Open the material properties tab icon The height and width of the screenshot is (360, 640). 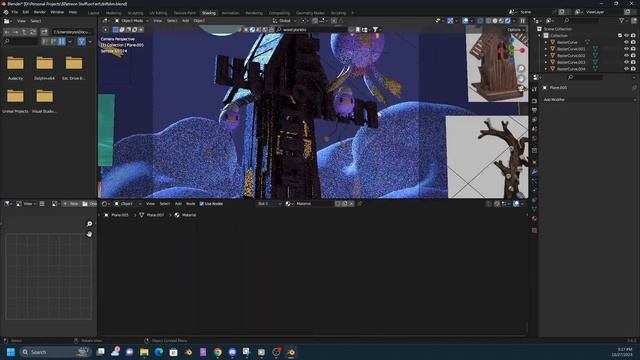tap(534, 218)
